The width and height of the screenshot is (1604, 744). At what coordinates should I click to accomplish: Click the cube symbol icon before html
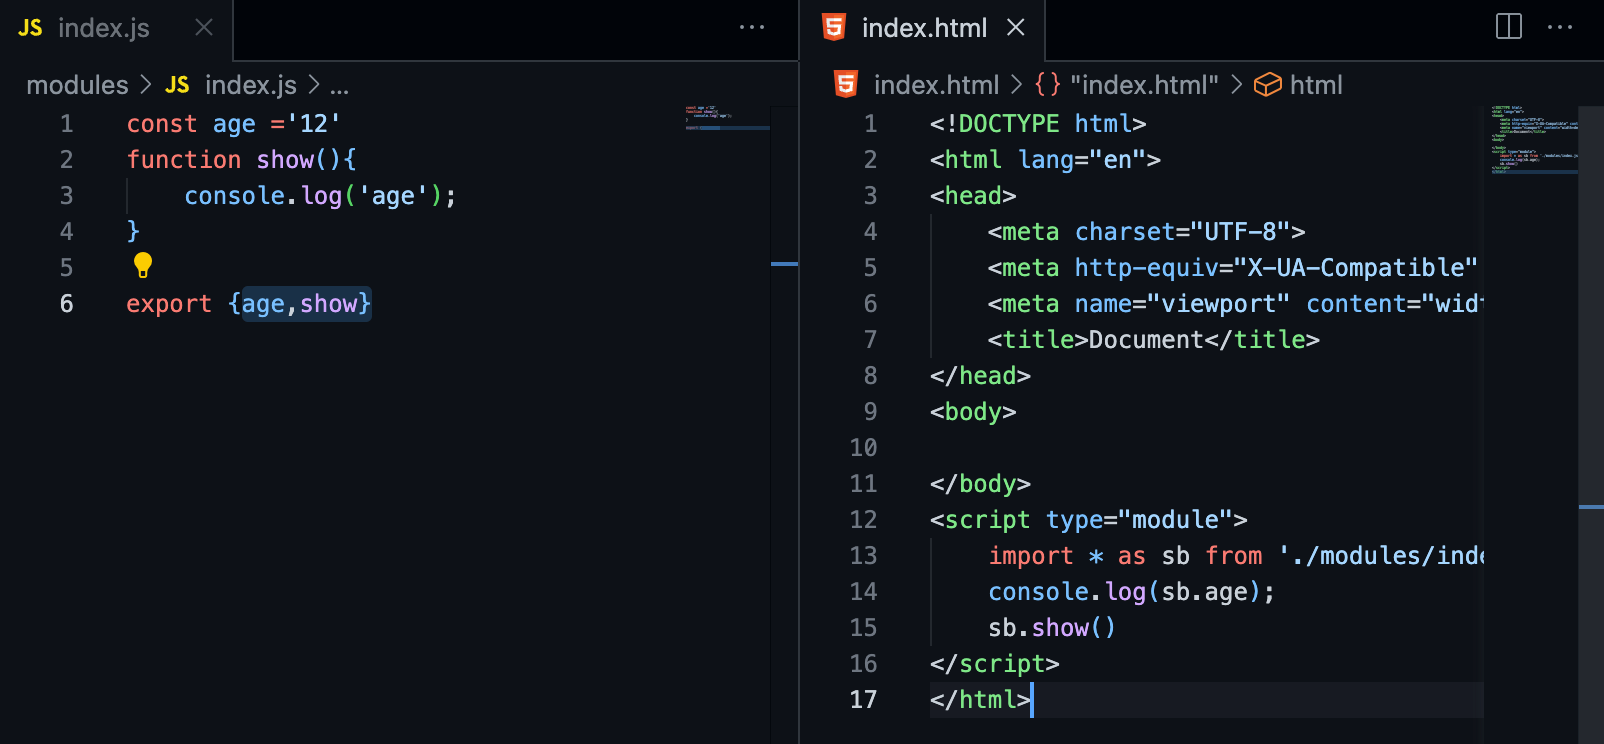[x=1267, y=85]
